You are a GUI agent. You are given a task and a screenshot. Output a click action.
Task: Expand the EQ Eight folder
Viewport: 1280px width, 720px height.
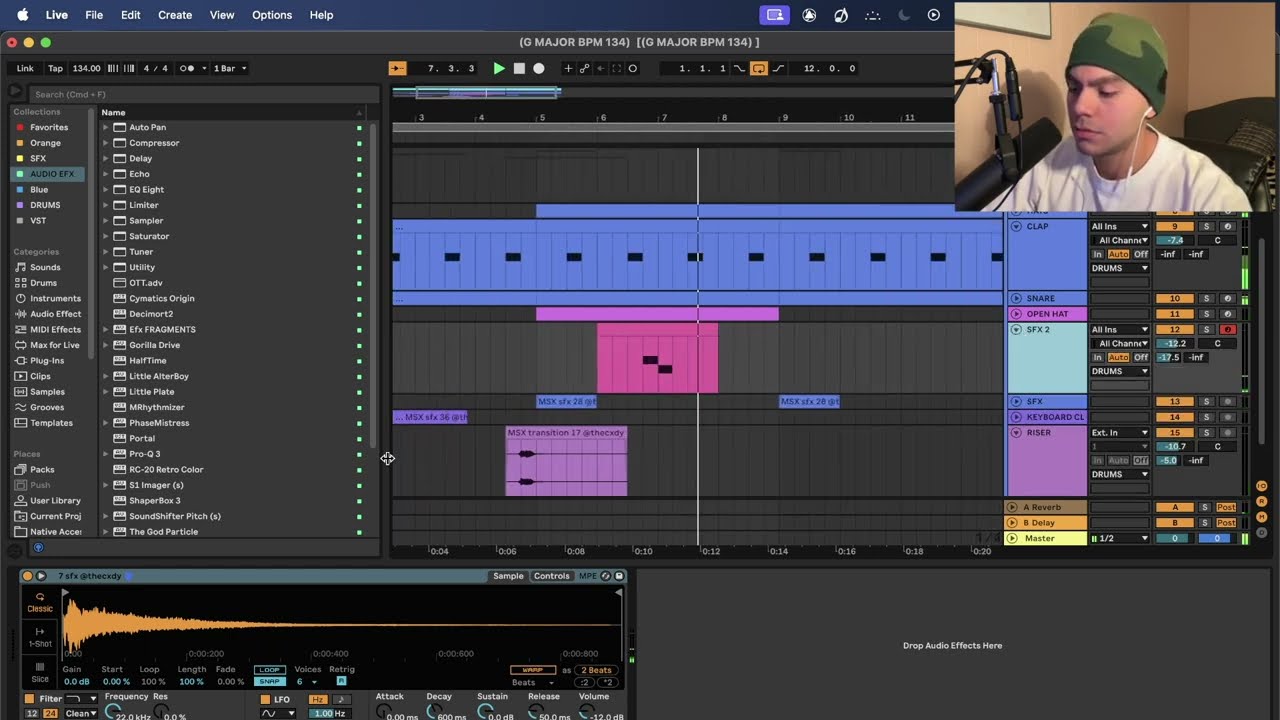pos(105,189)
